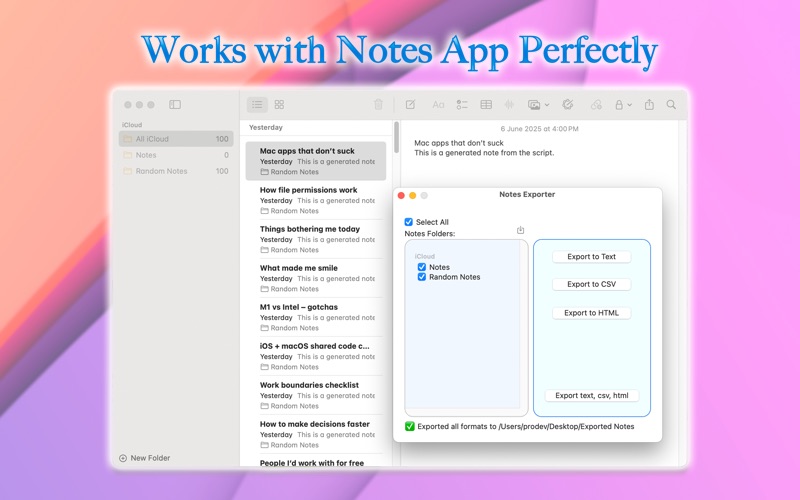Open note How file permissions work
800x500 pixels.
point(316,200)
